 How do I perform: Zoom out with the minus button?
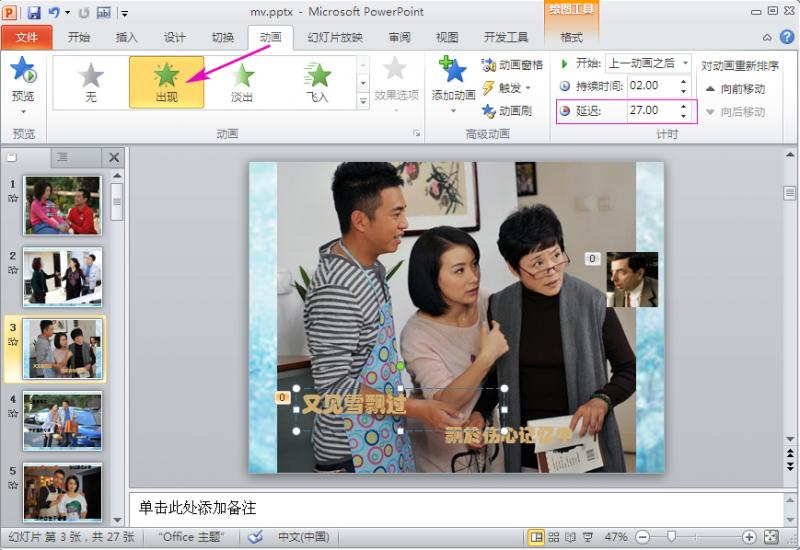(643, 537)
